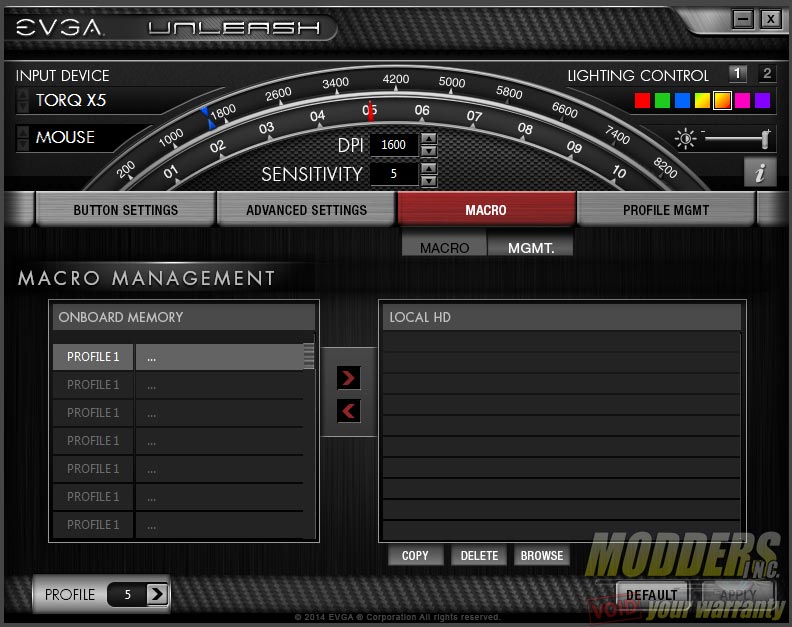Click the Delete button
The height and width of the screenshot is (627, 792).
point(479,556)
